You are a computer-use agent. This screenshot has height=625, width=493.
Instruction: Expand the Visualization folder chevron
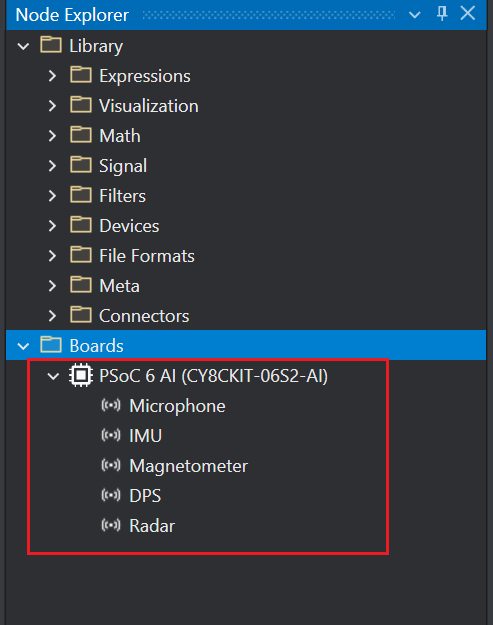[x=52, y=106]
